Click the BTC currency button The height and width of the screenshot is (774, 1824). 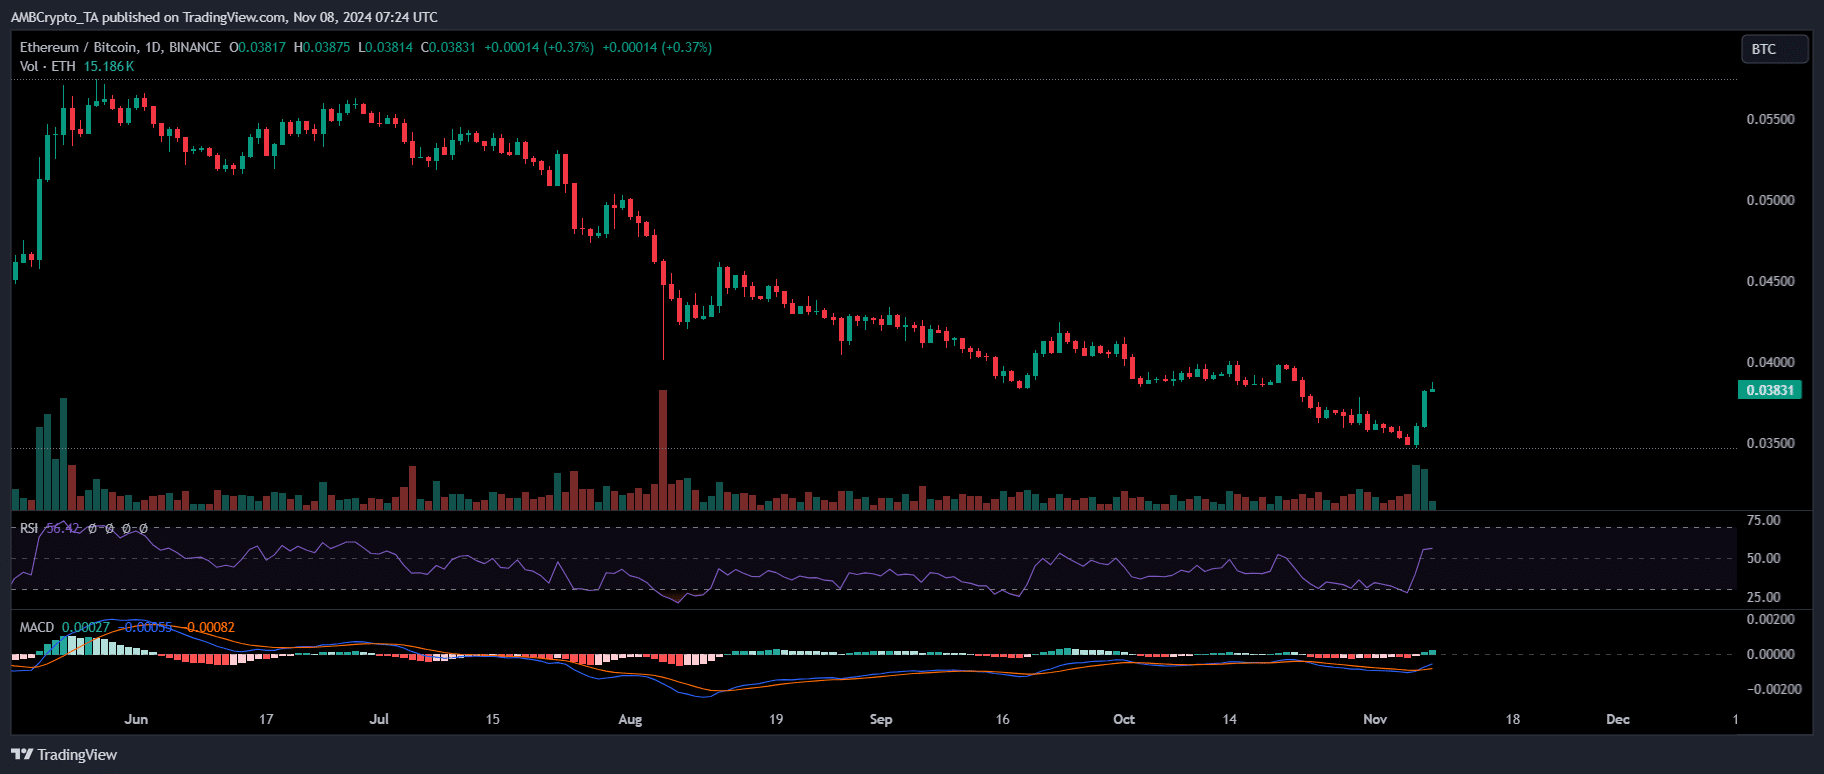(x=1775, y=49)
